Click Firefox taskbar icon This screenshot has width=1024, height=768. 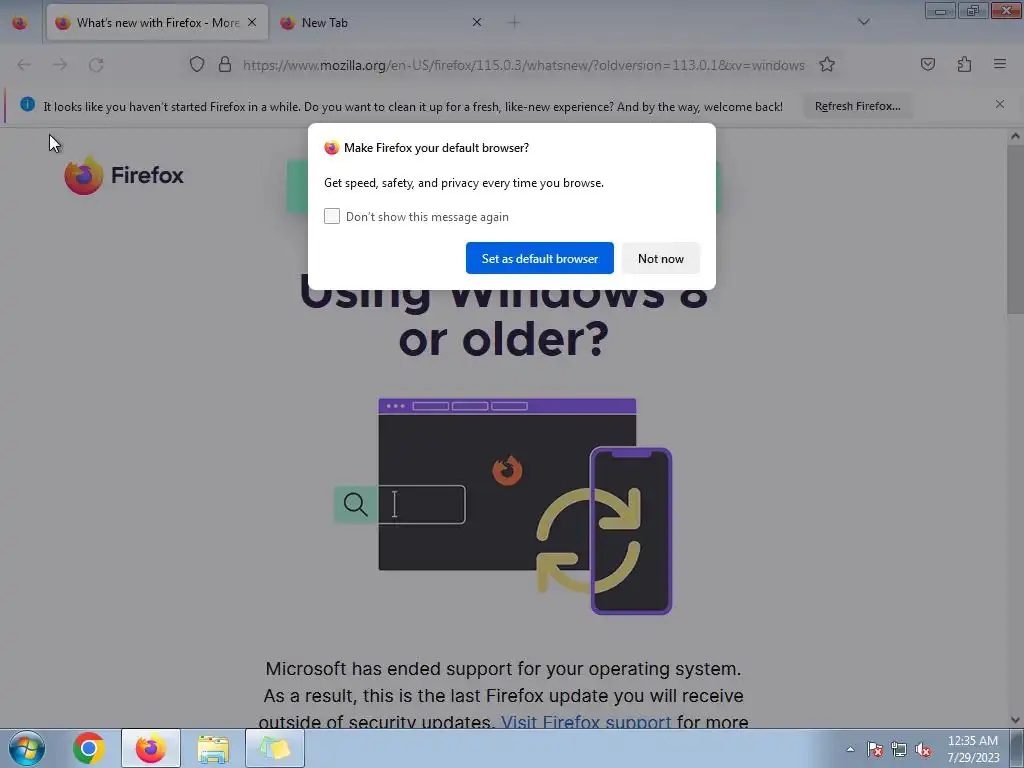(x=151, y=748)
